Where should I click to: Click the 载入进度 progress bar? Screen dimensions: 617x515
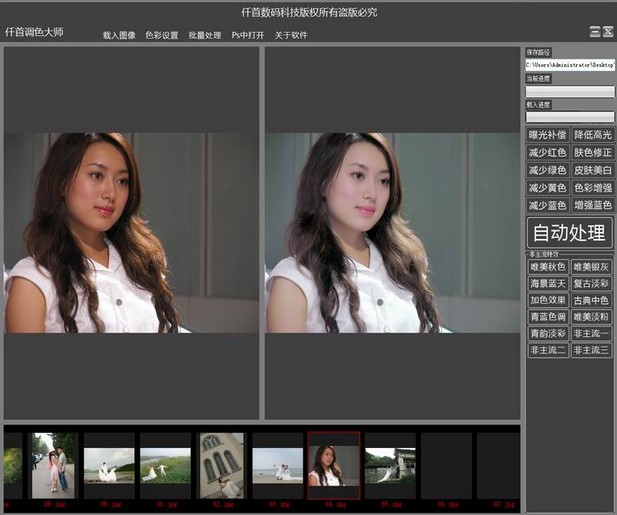(x=570, y=117)
